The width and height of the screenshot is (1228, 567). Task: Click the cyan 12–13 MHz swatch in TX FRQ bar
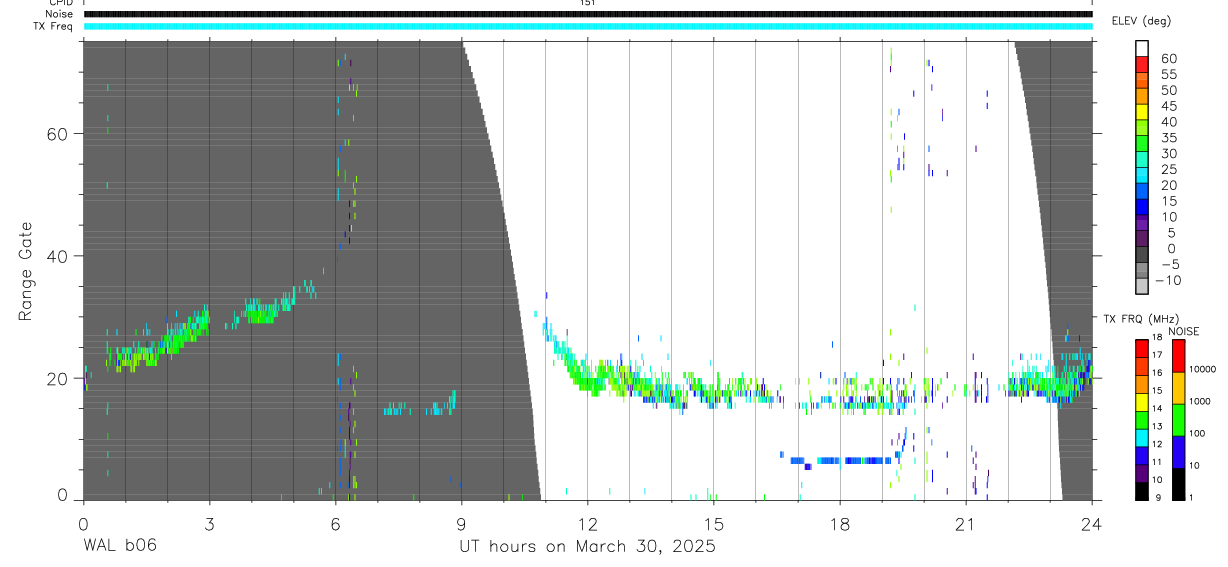tap(1142, 436)
